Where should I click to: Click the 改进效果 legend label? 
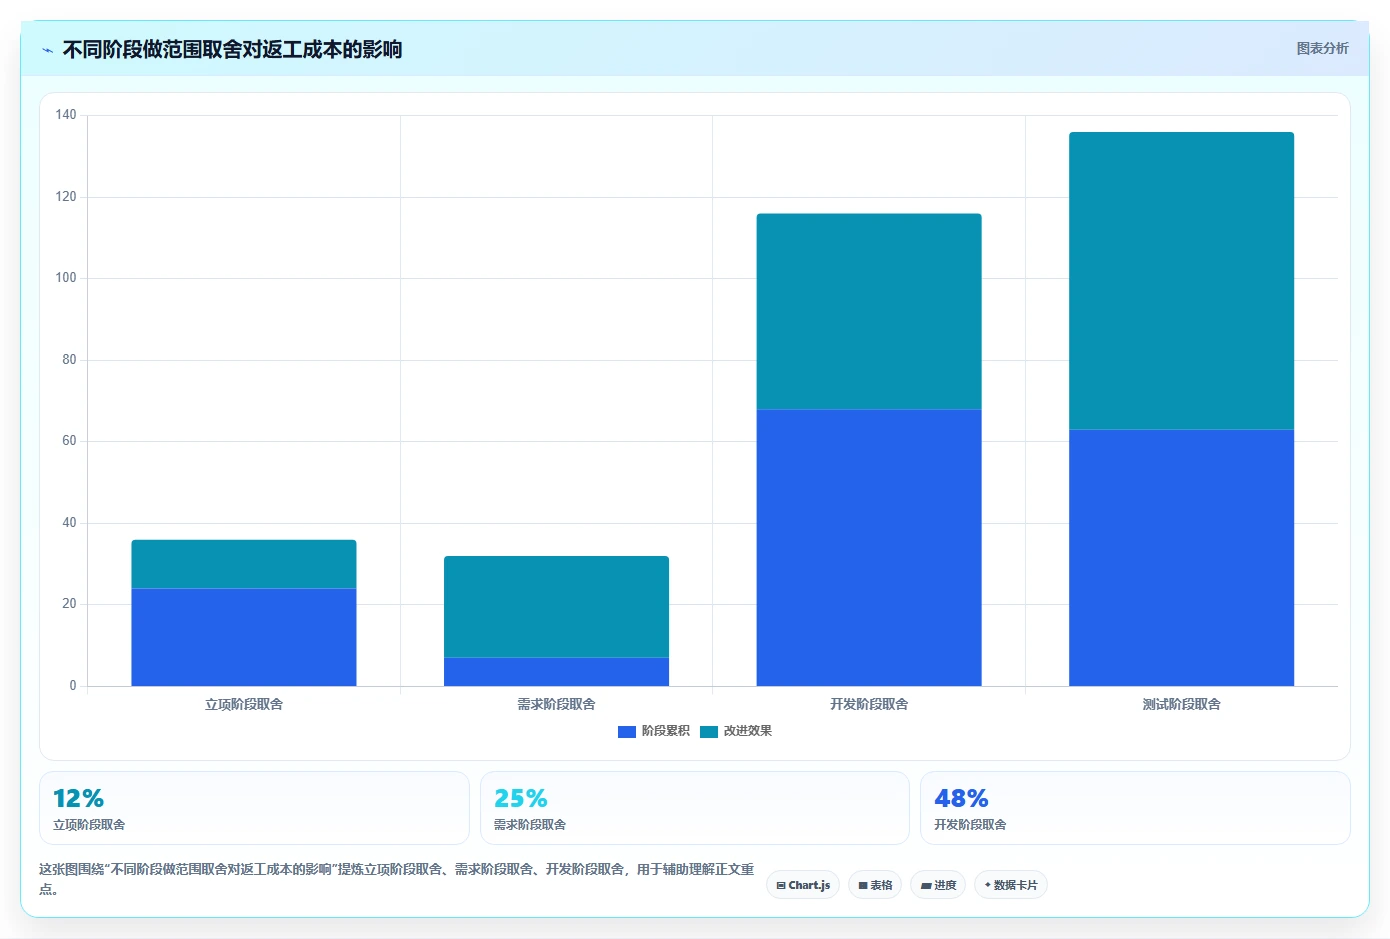[x=748, y=731]
